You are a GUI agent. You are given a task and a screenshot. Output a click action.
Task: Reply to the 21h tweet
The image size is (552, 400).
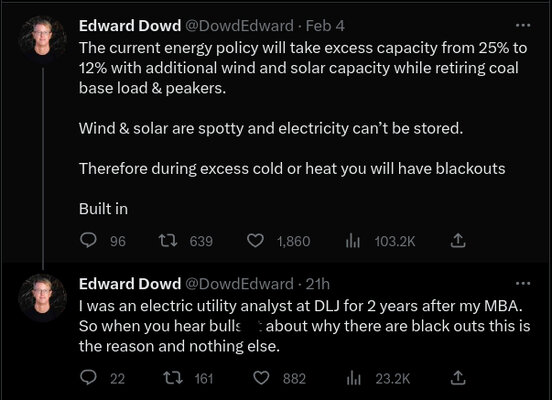(x=88, y=378)
